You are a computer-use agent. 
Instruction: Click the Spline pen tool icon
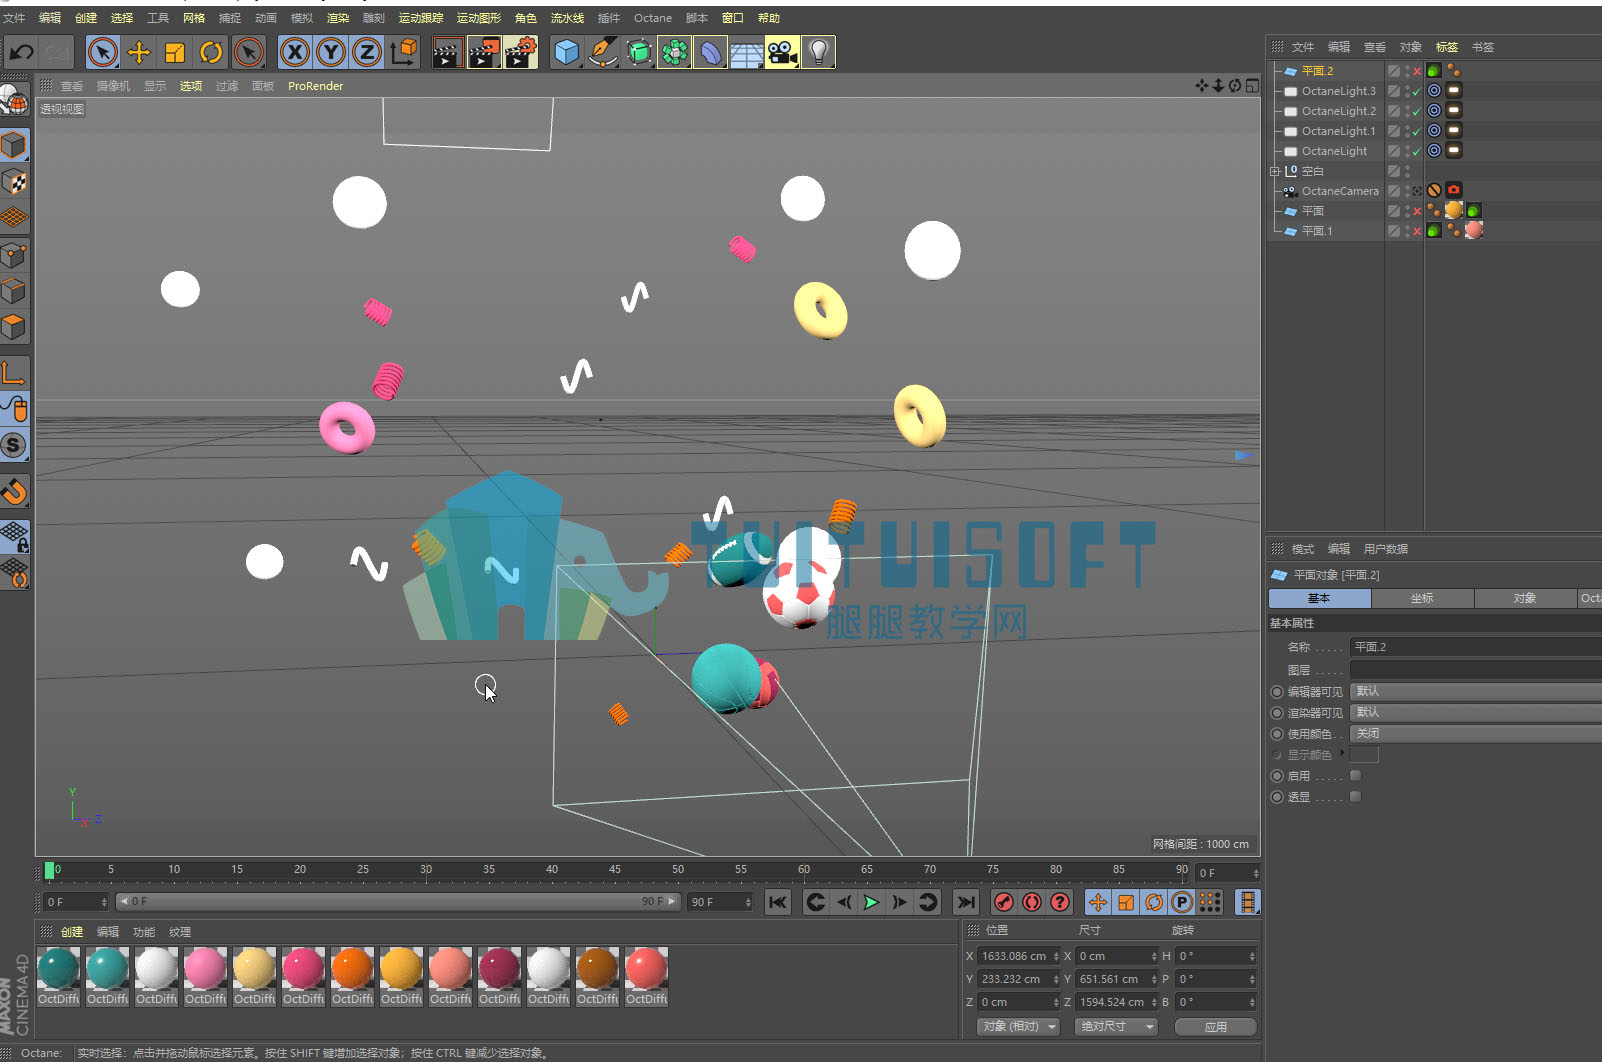(x=603, y=52)
